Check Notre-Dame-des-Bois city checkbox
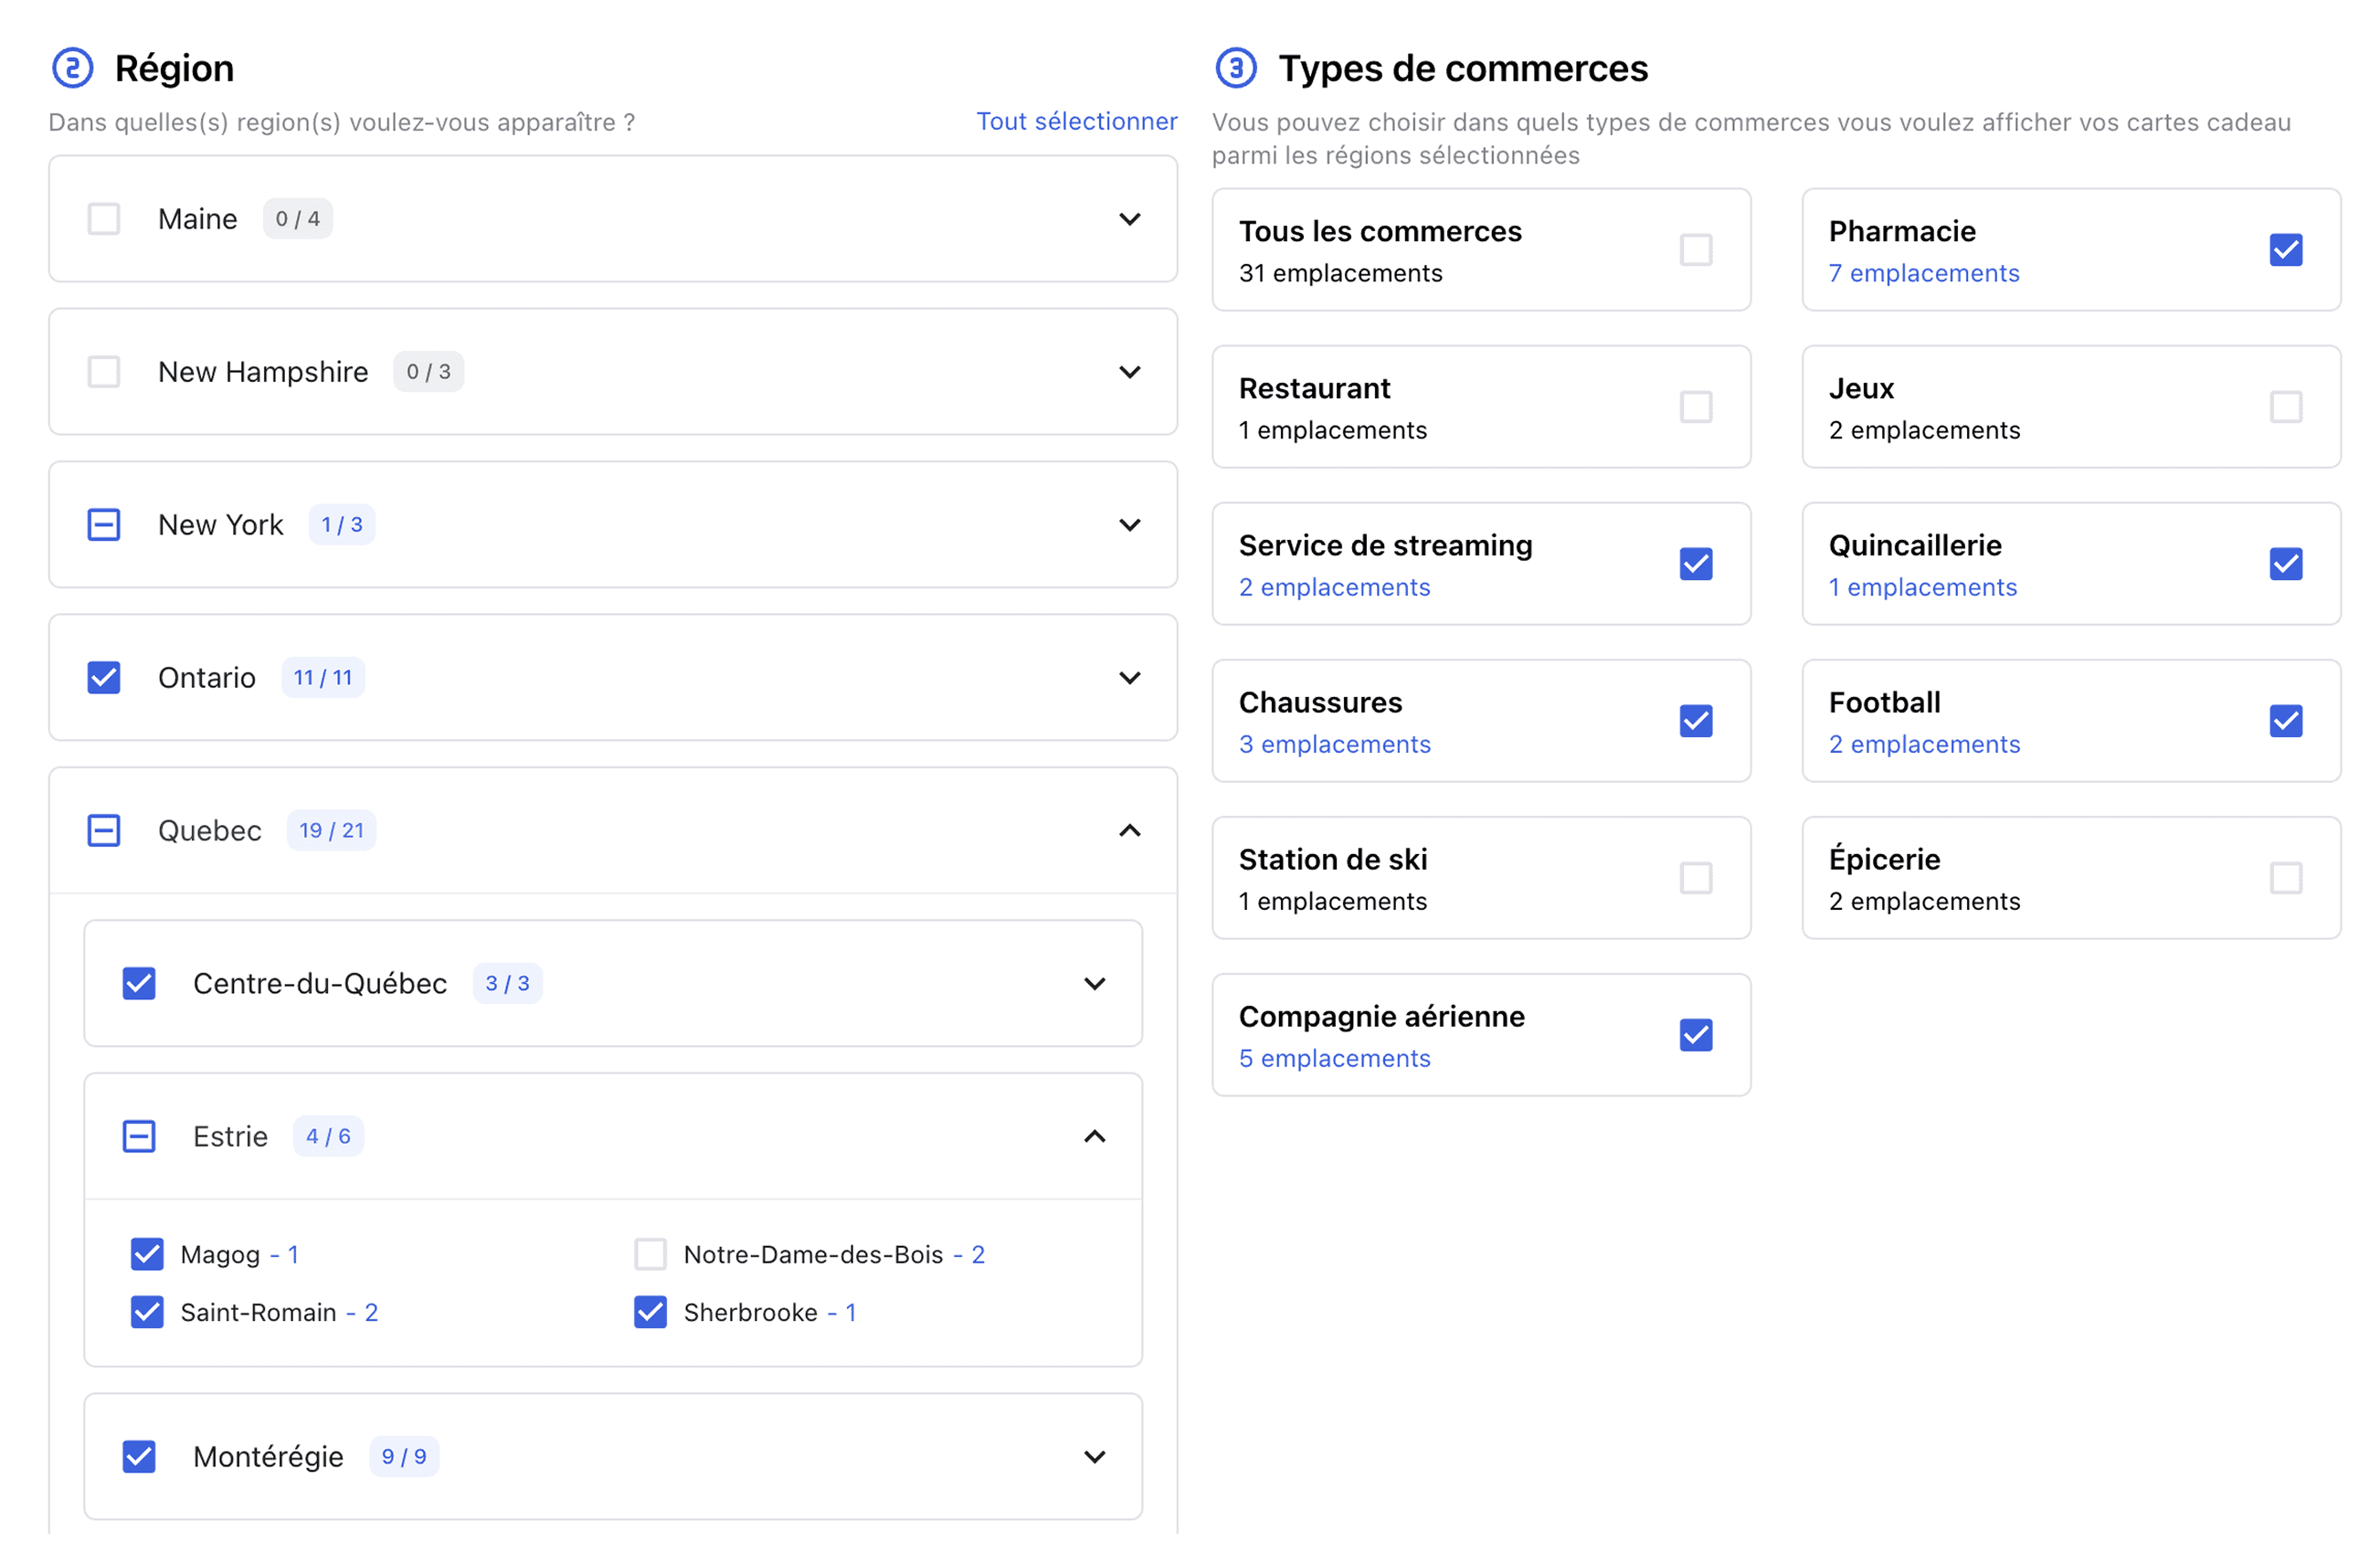The width and height of the screenshot is (2380, 1553). (x=651, y=1255)
